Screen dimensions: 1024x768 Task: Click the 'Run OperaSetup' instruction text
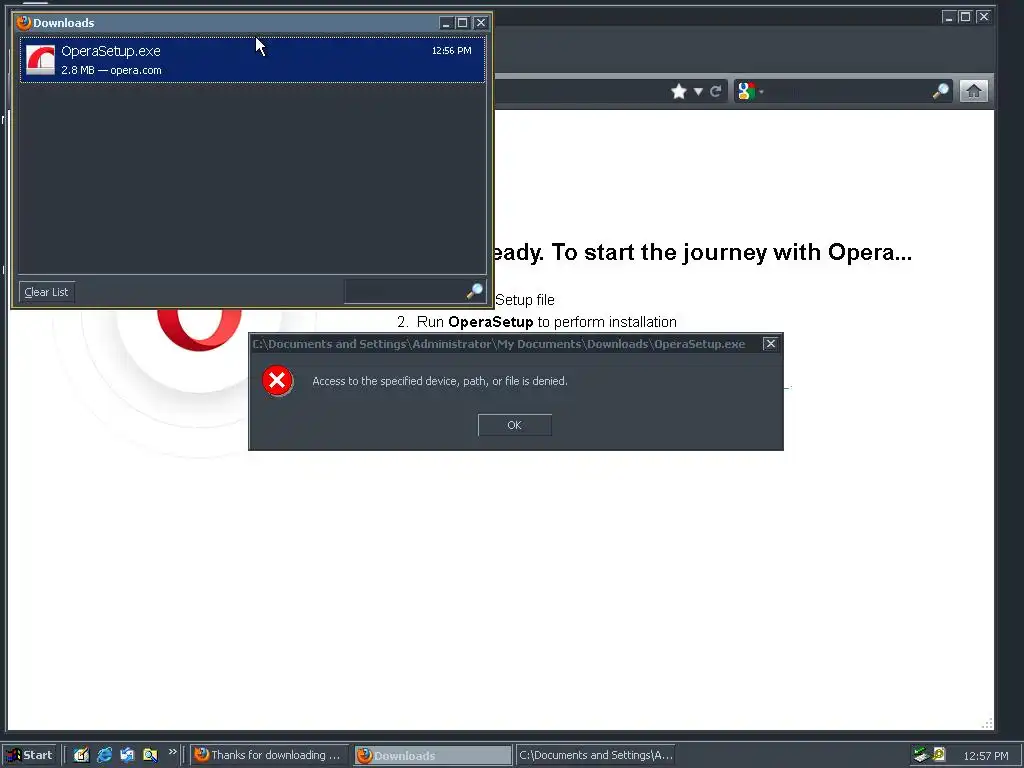(547, 322)
